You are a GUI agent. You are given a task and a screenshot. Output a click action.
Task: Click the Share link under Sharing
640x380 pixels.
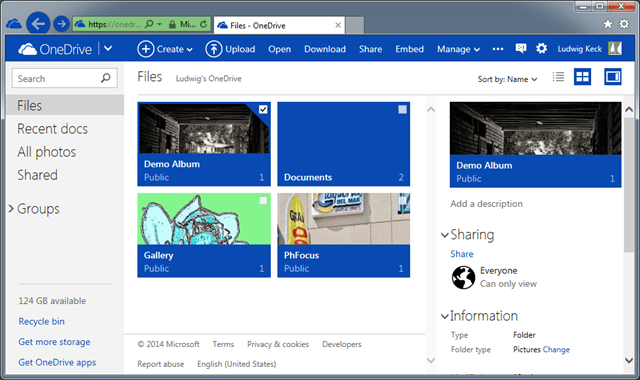click(462, 254)
